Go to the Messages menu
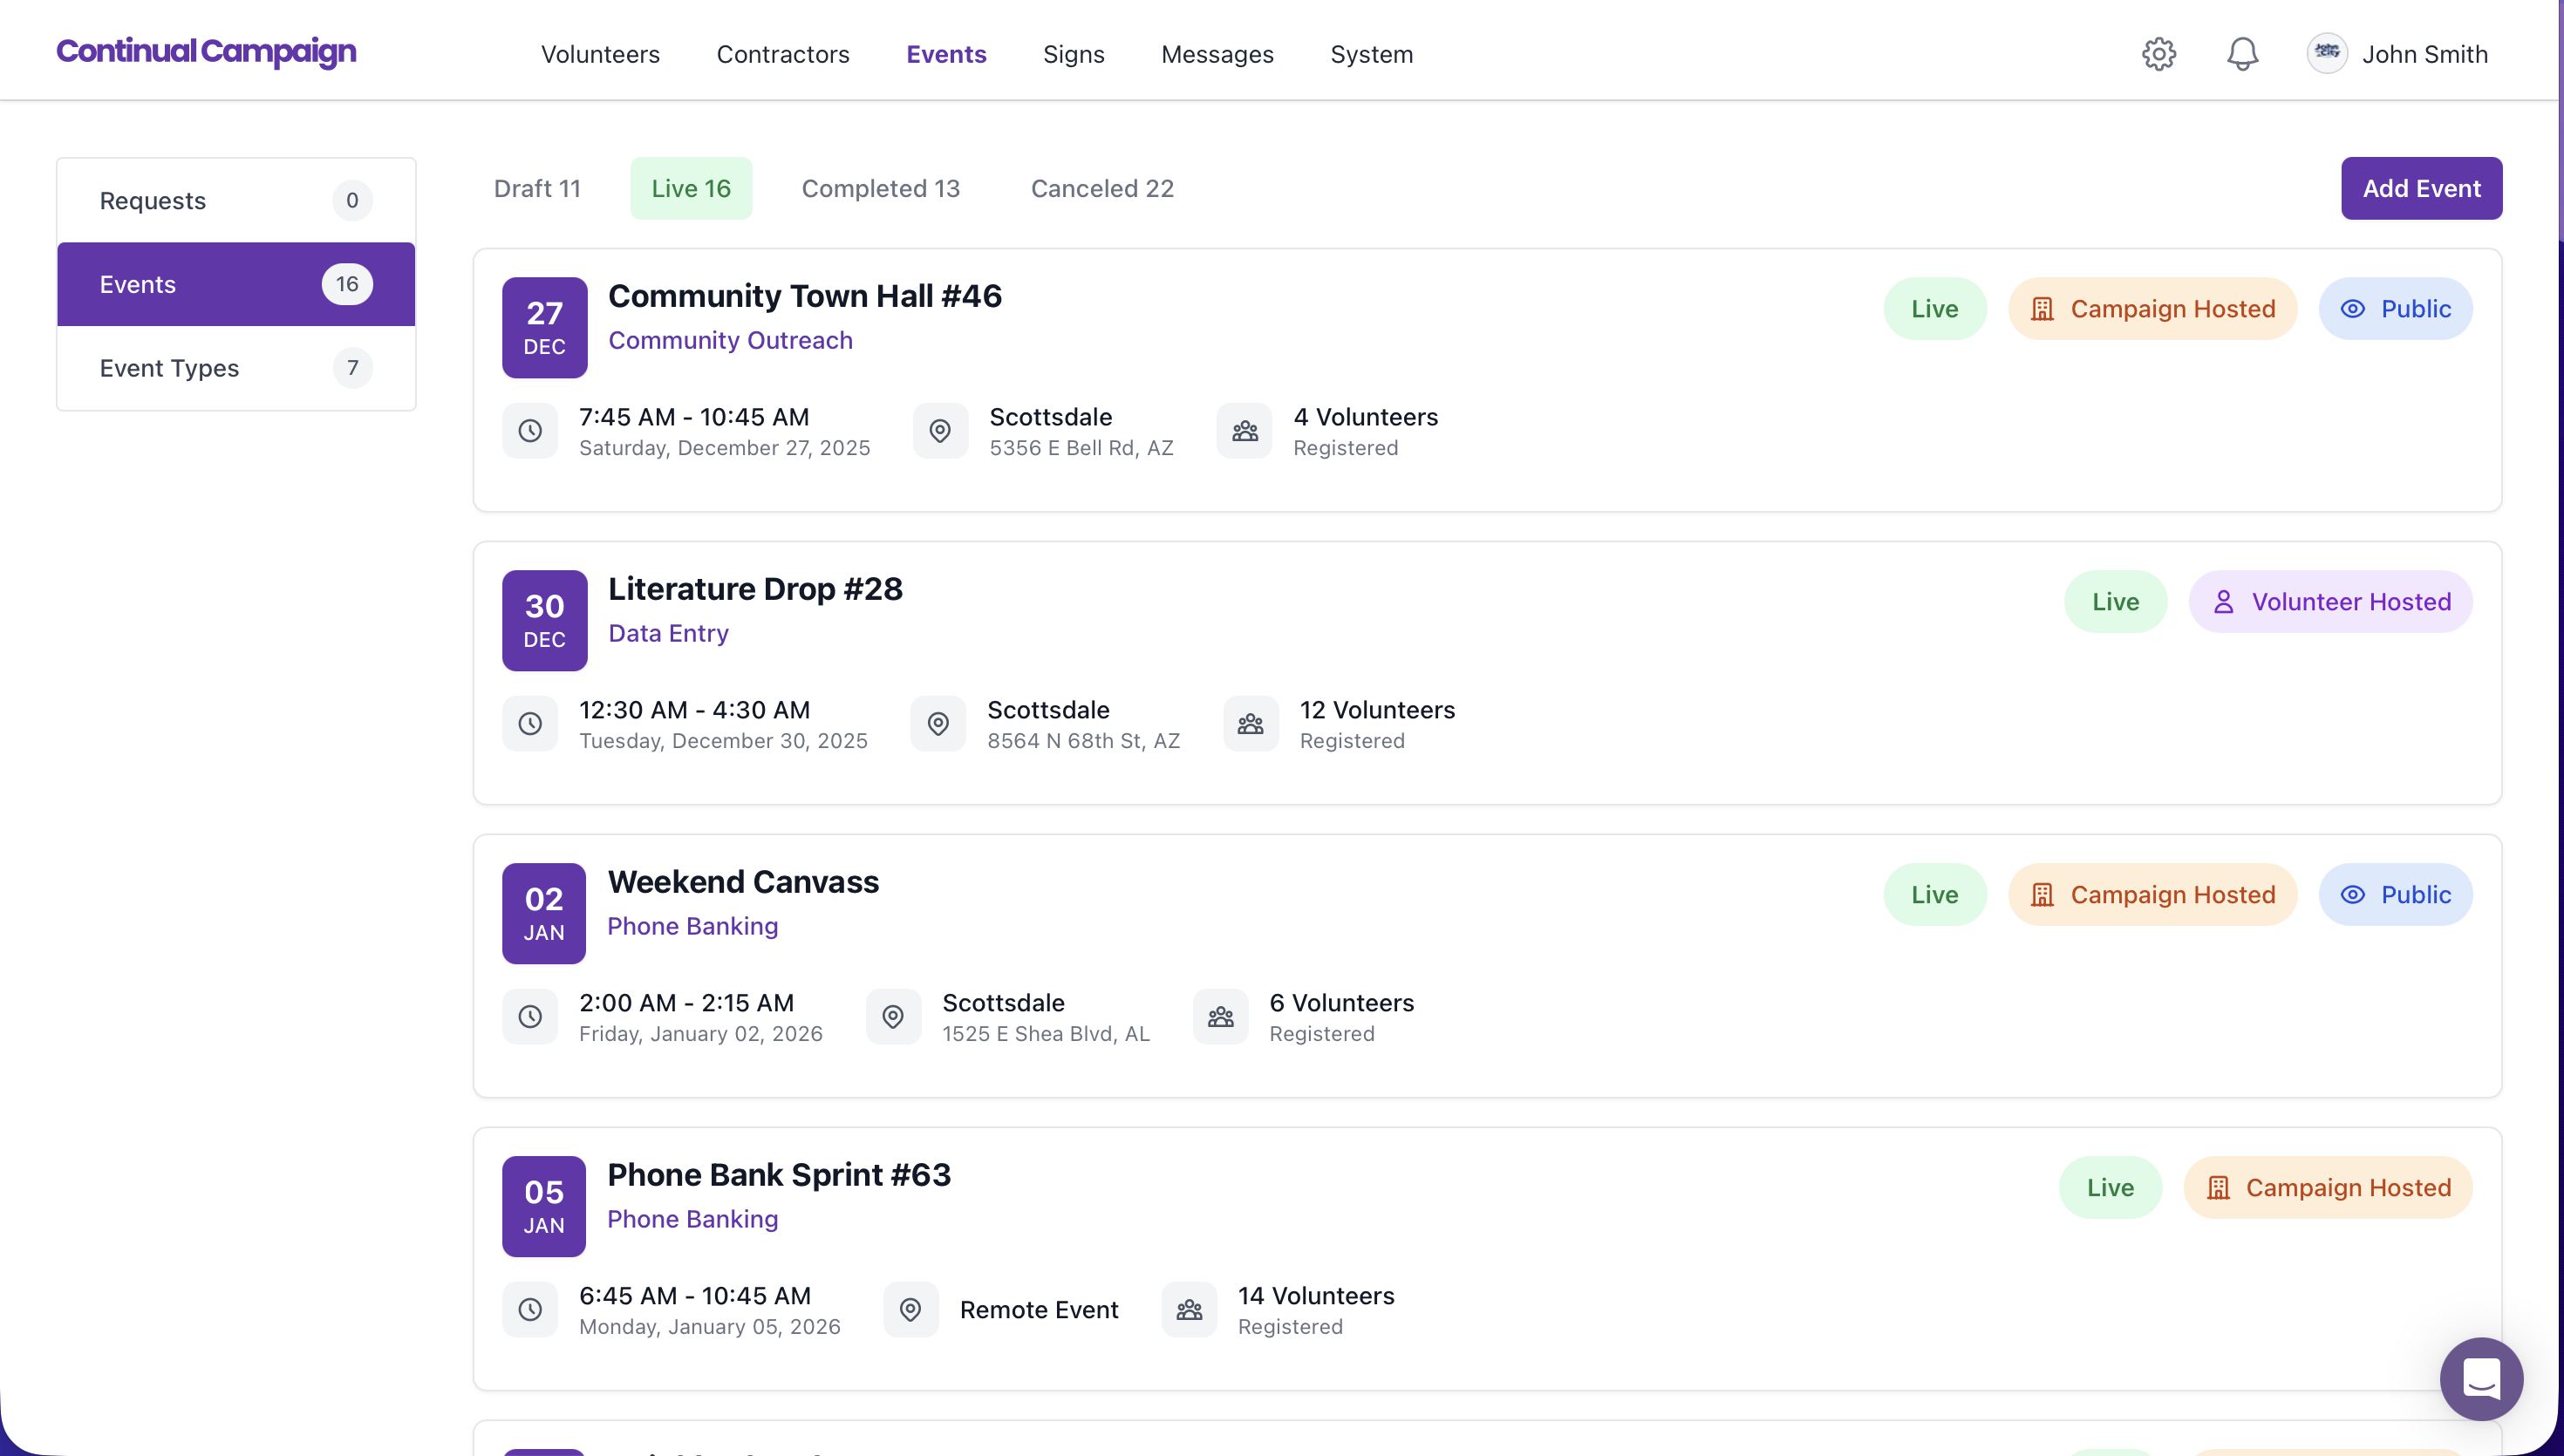The height and width of the screenshot is (1456, 2564). tap(1217, 54)
